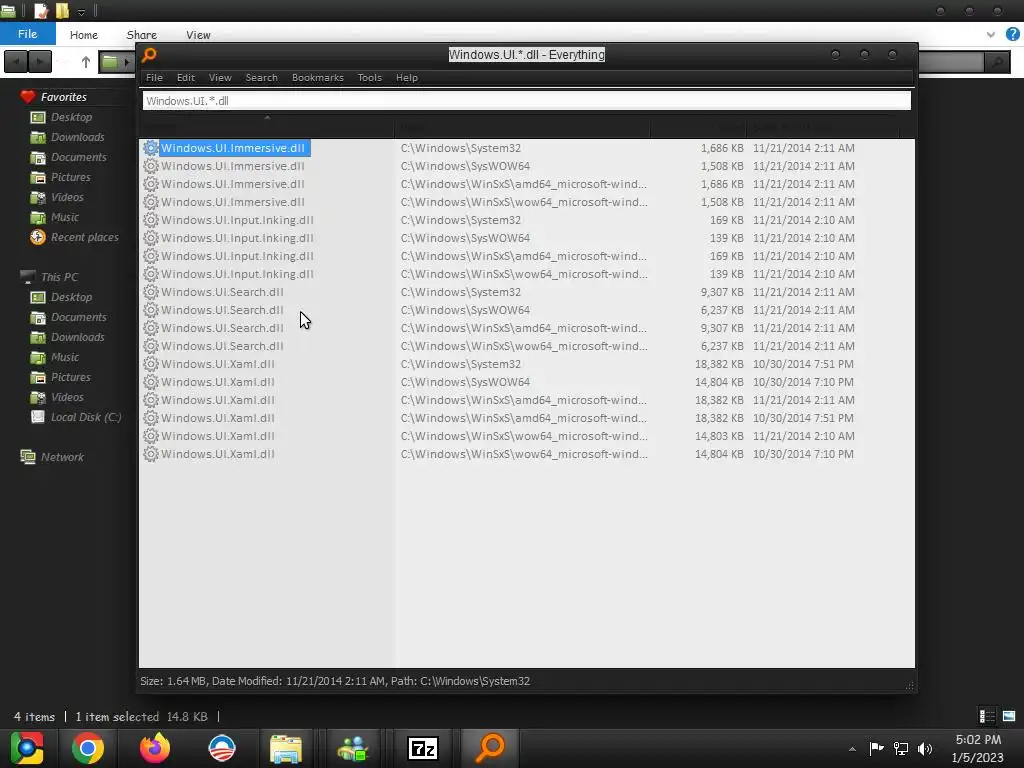Open the Share ribbon tab in Explorer
The width and height of the screenshot is (1024, 768).
pos(142,35)
